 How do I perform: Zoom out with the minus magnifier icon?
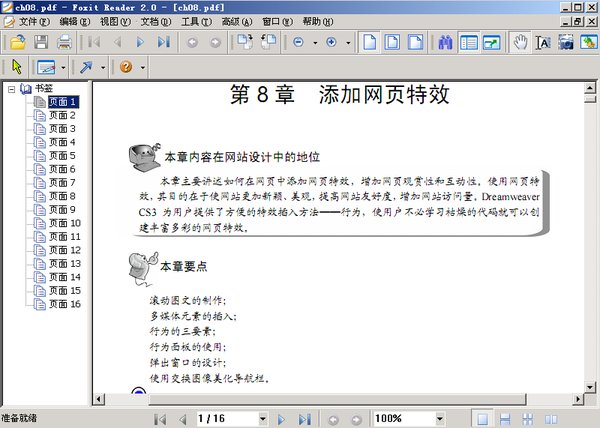pyautogui.click(x=298, y=42)
